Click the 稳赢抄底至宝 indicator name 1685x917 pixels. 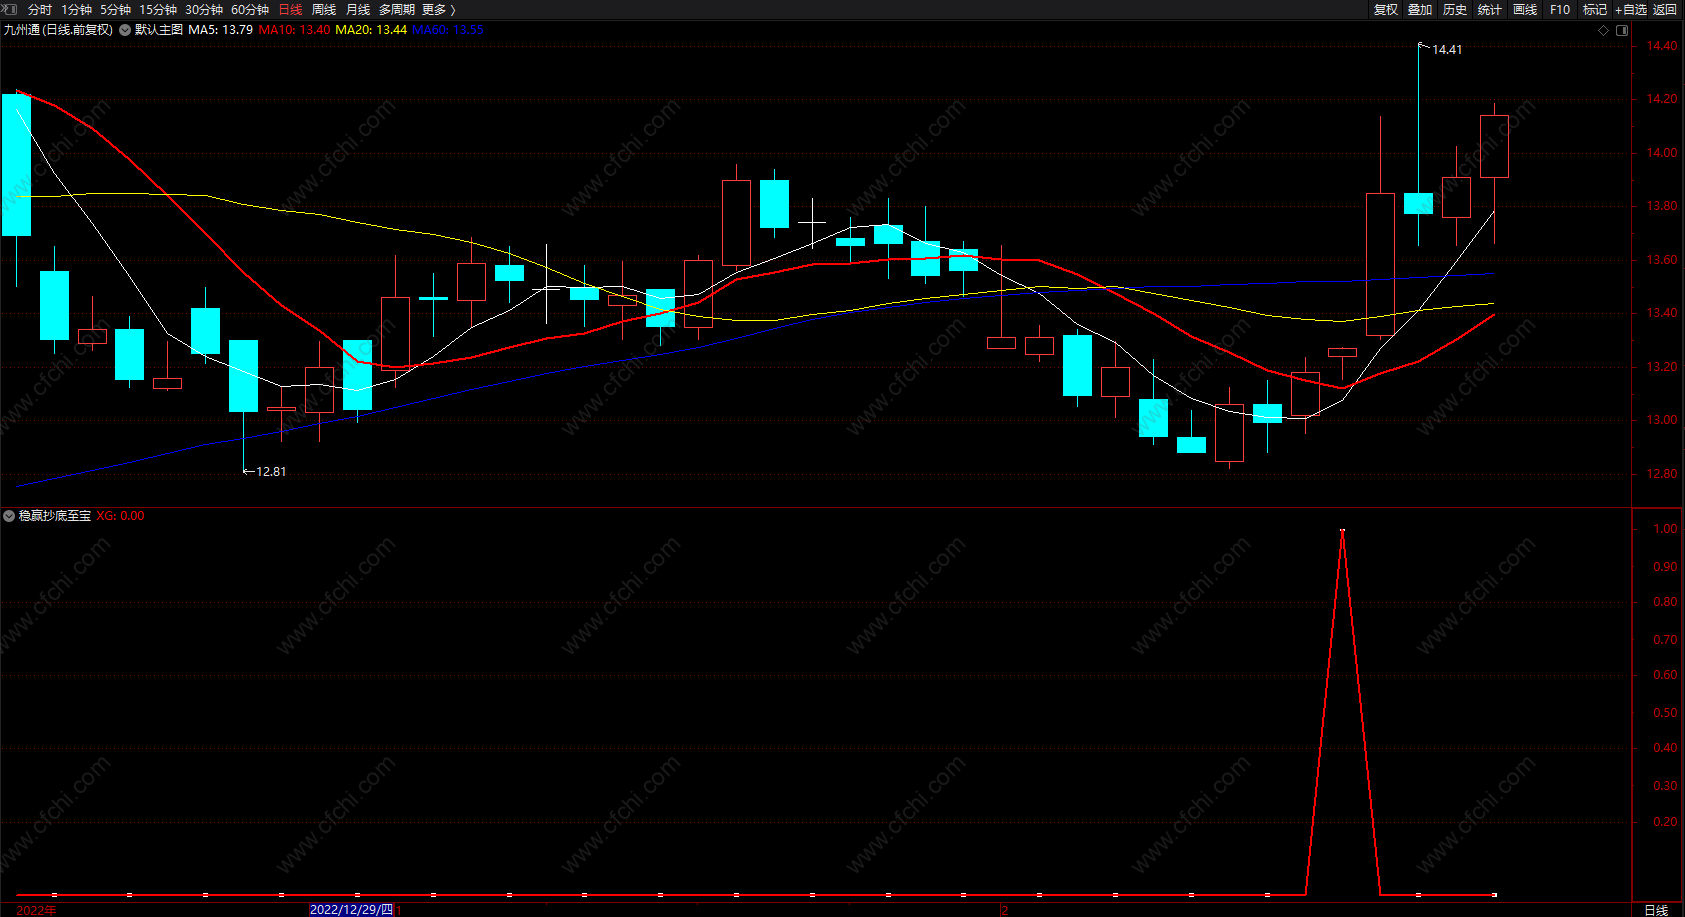click(55, 516)
